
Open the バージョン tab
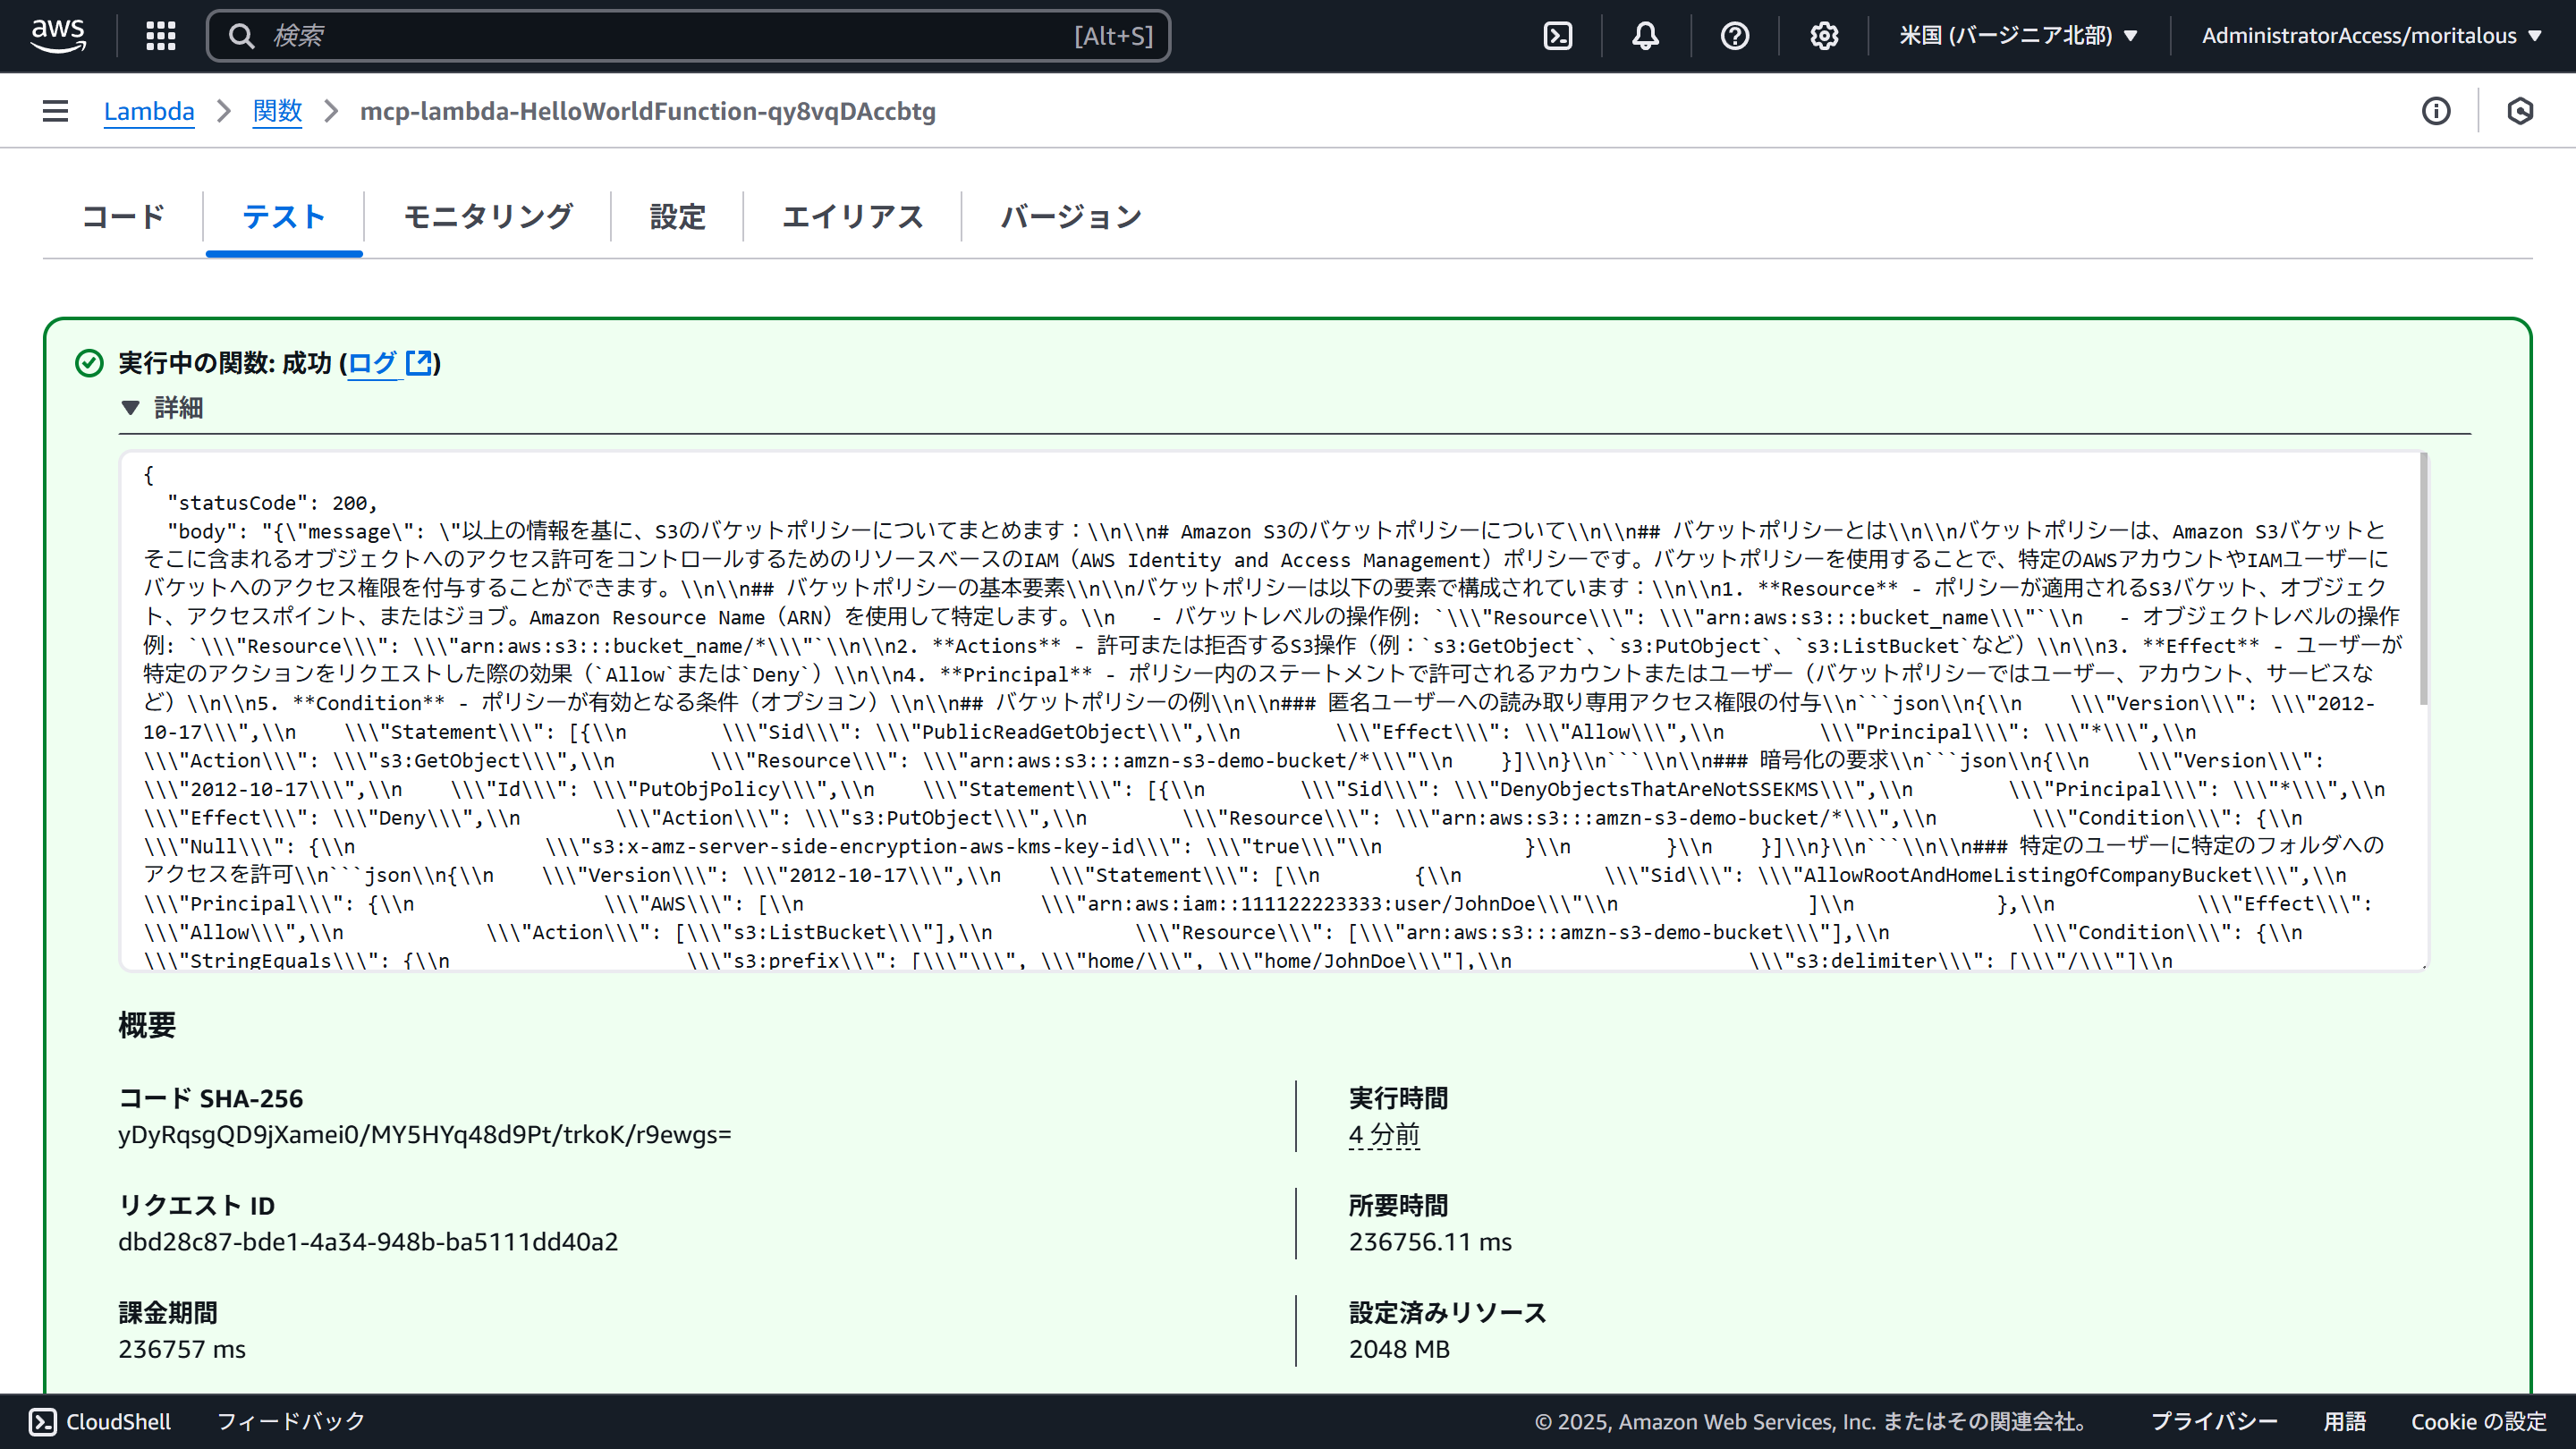[x=1071, y=217]
